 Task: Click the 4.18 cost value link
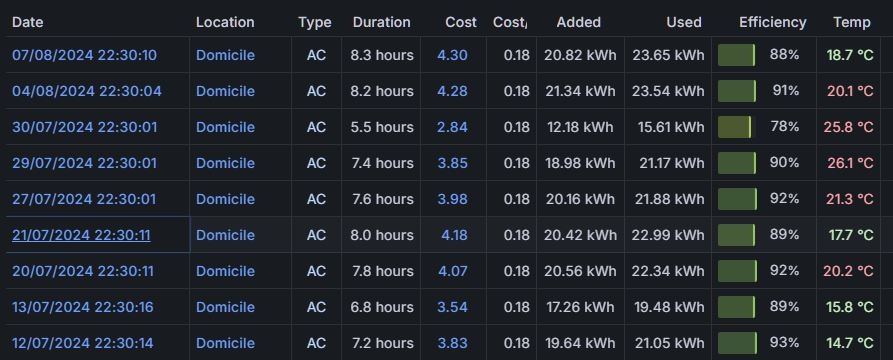454,235
